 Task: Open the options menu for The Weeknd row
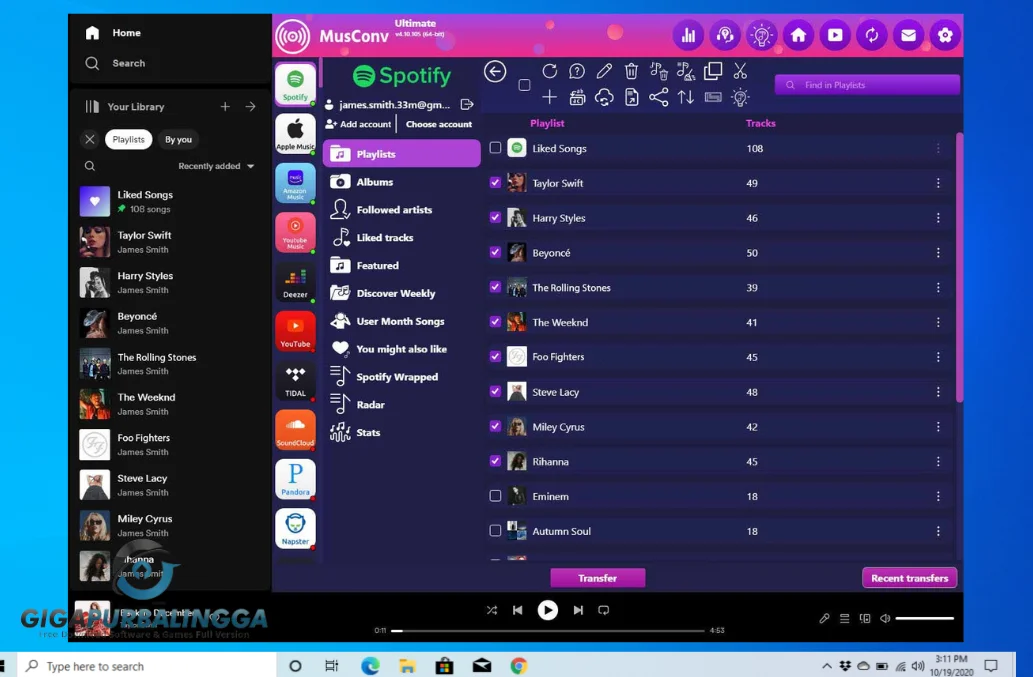click(938, 322)
